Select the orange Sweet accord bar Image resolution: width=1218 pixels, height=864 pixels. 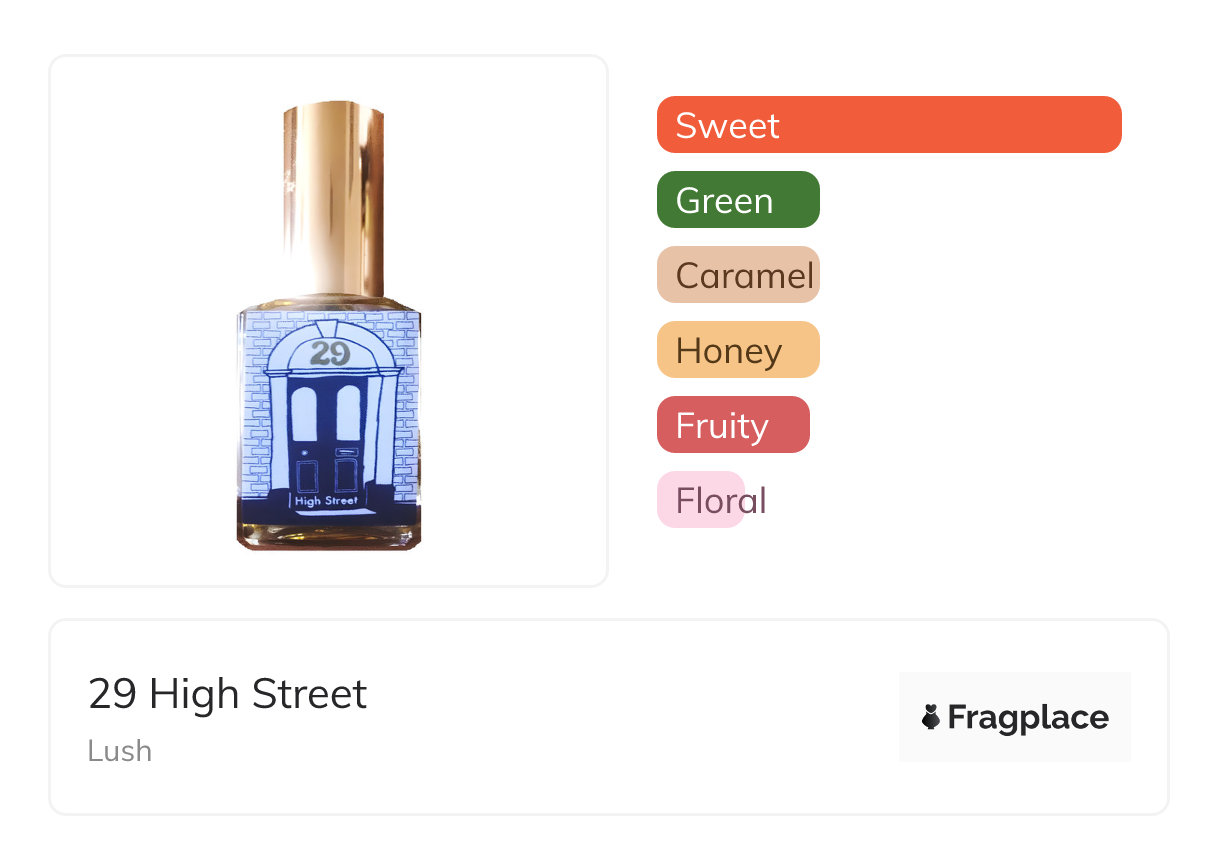point(888,125)
